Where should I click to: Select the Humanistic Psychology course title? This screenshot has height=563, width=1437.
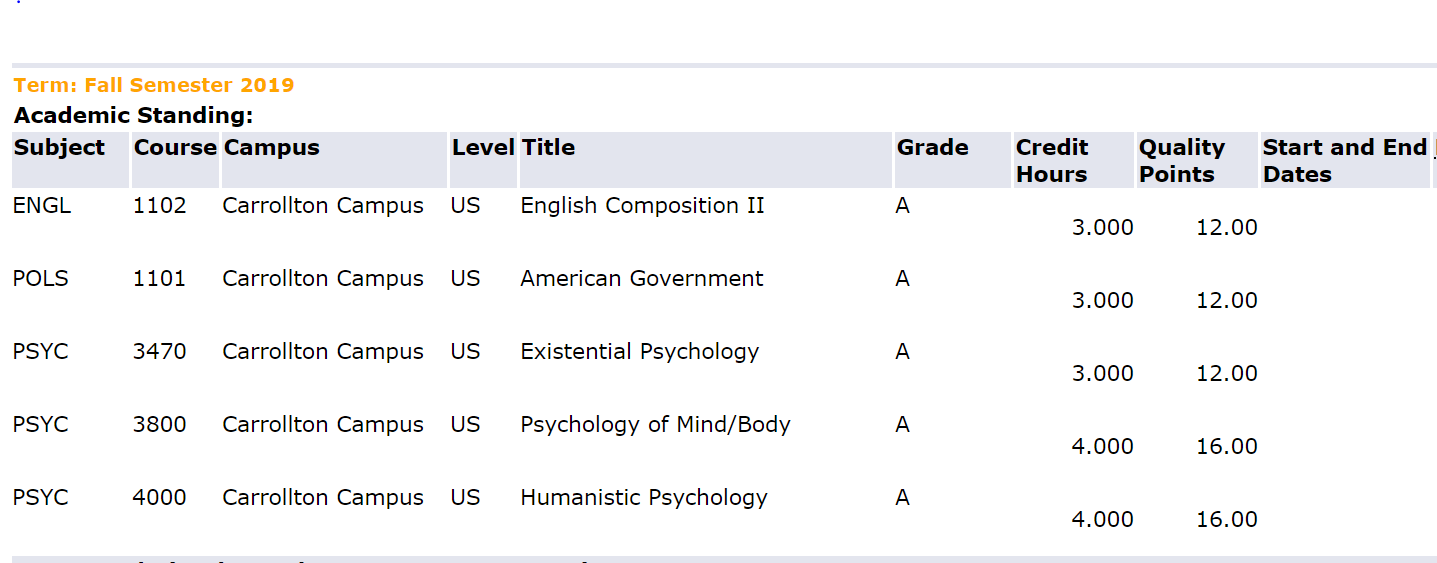tap(644, 498)
